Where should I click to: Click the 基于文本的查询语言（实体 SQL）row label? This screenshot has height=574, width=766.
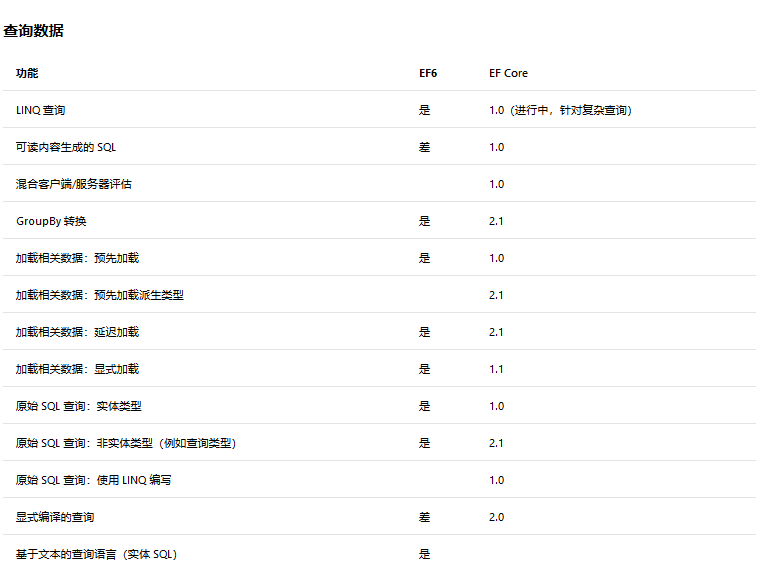(97, 554)
